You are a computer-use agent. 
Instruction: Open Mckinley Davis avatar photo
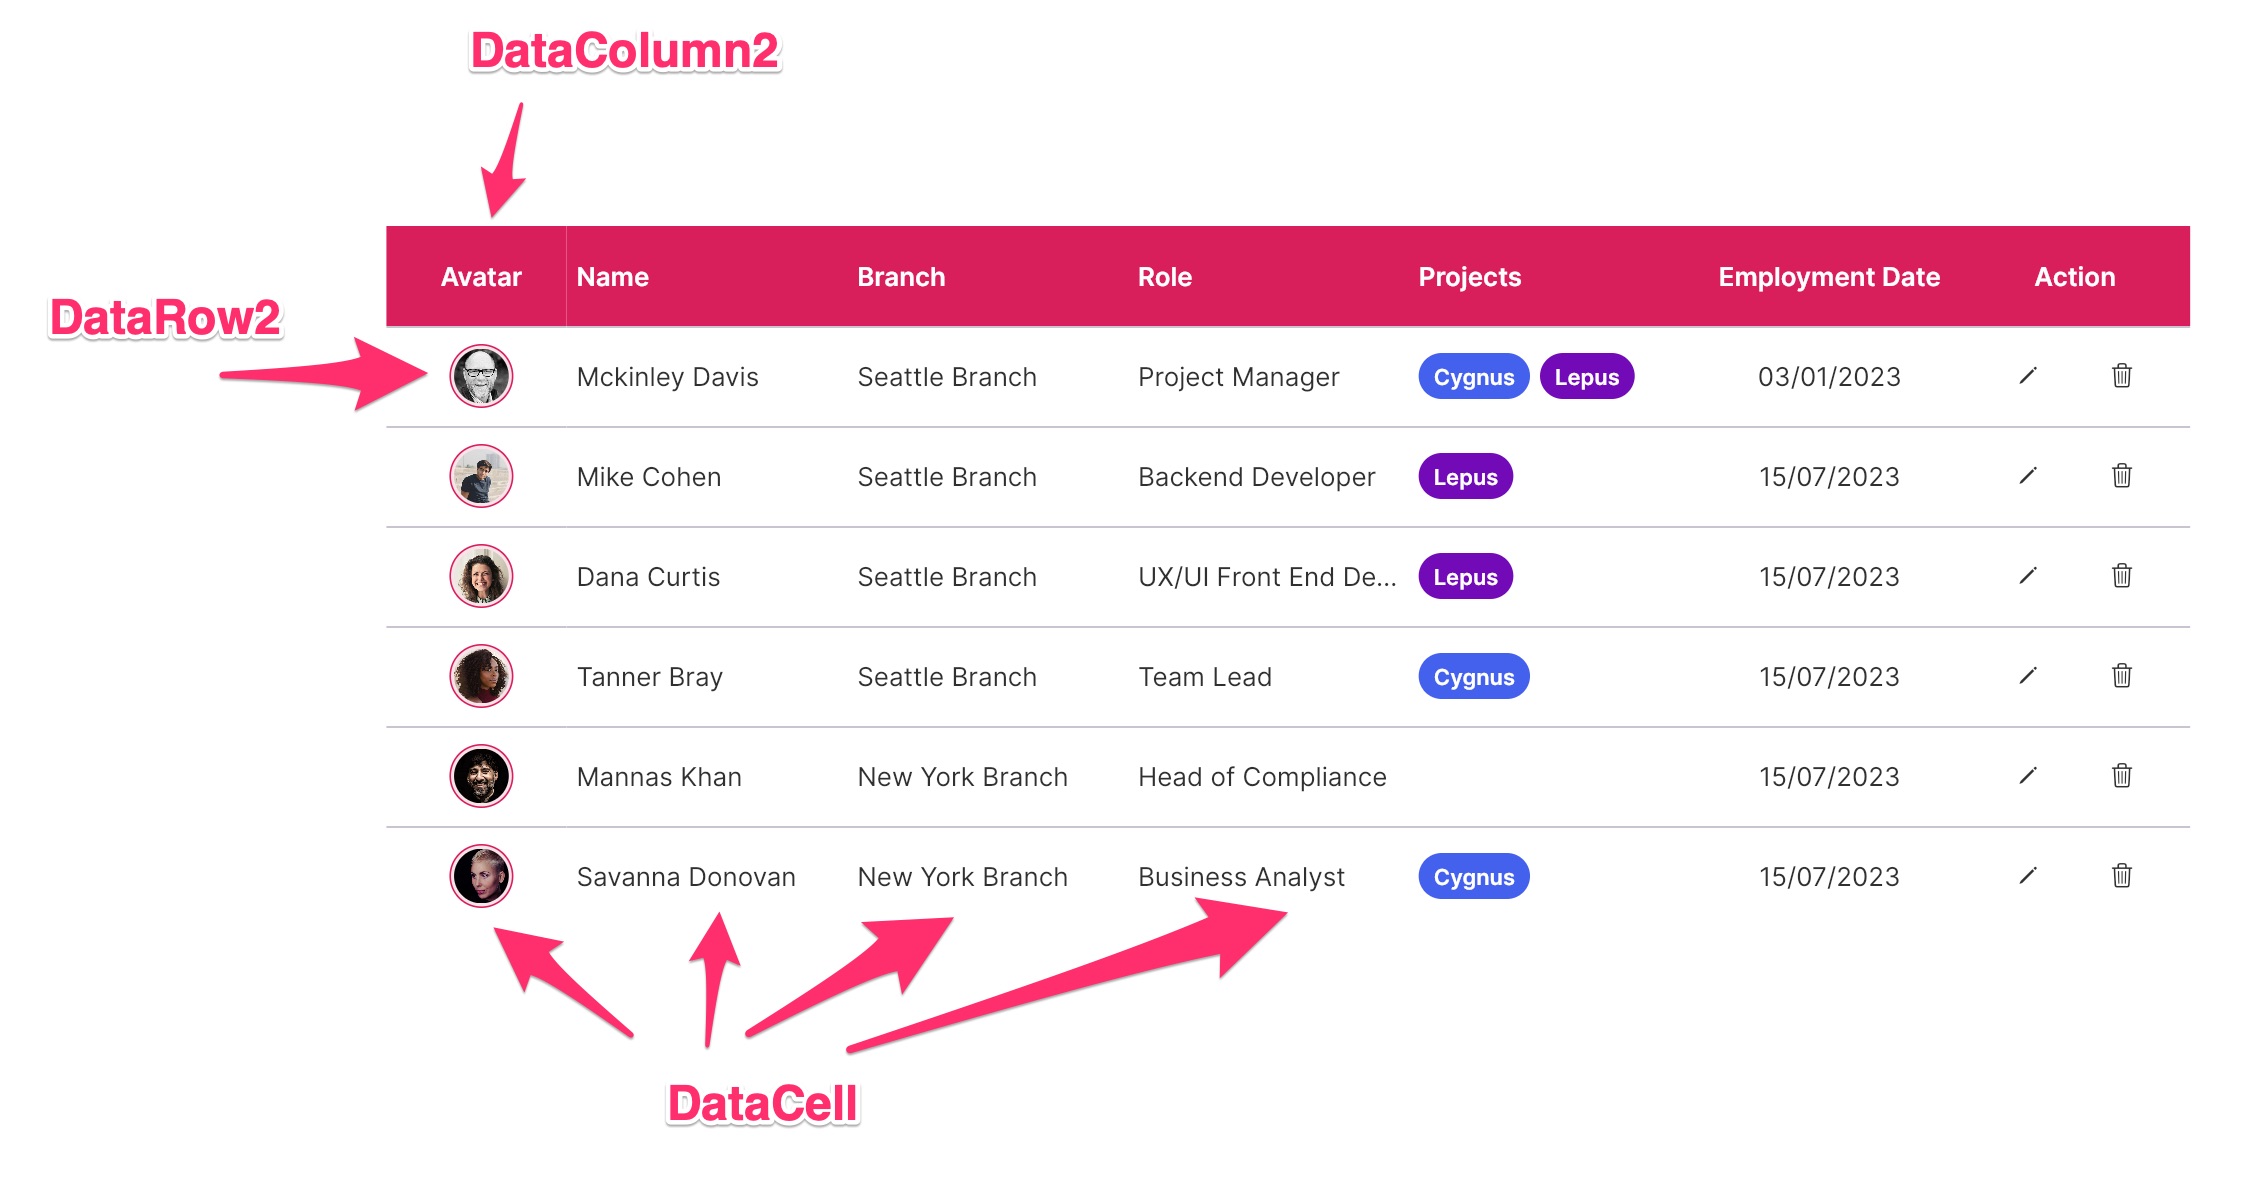click(481, 376)
